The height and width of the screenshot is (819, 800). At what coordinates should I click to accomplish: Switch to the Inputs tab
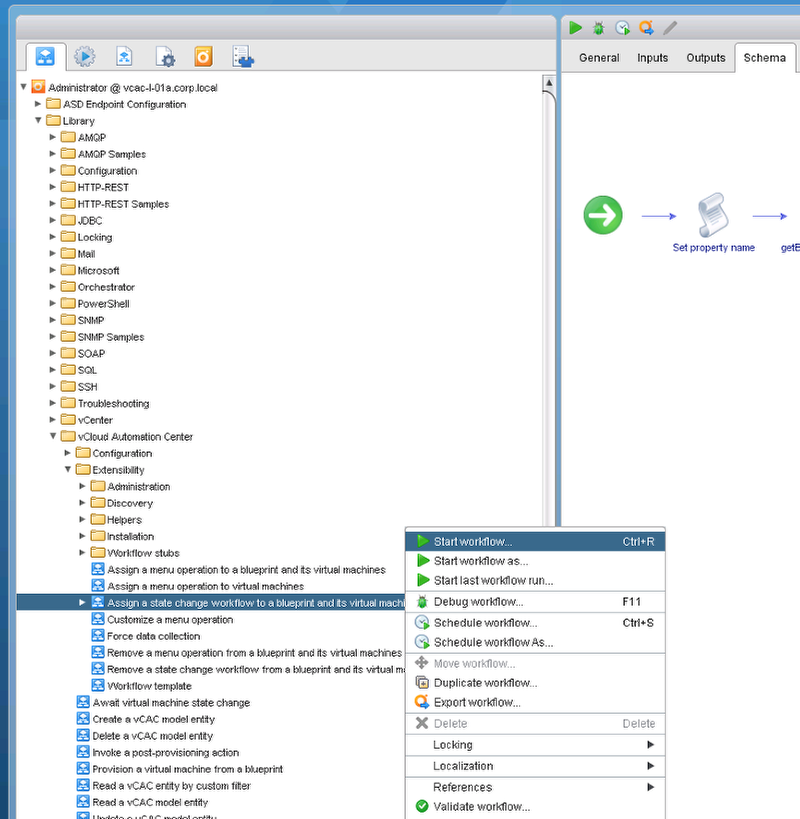(652, 58)
